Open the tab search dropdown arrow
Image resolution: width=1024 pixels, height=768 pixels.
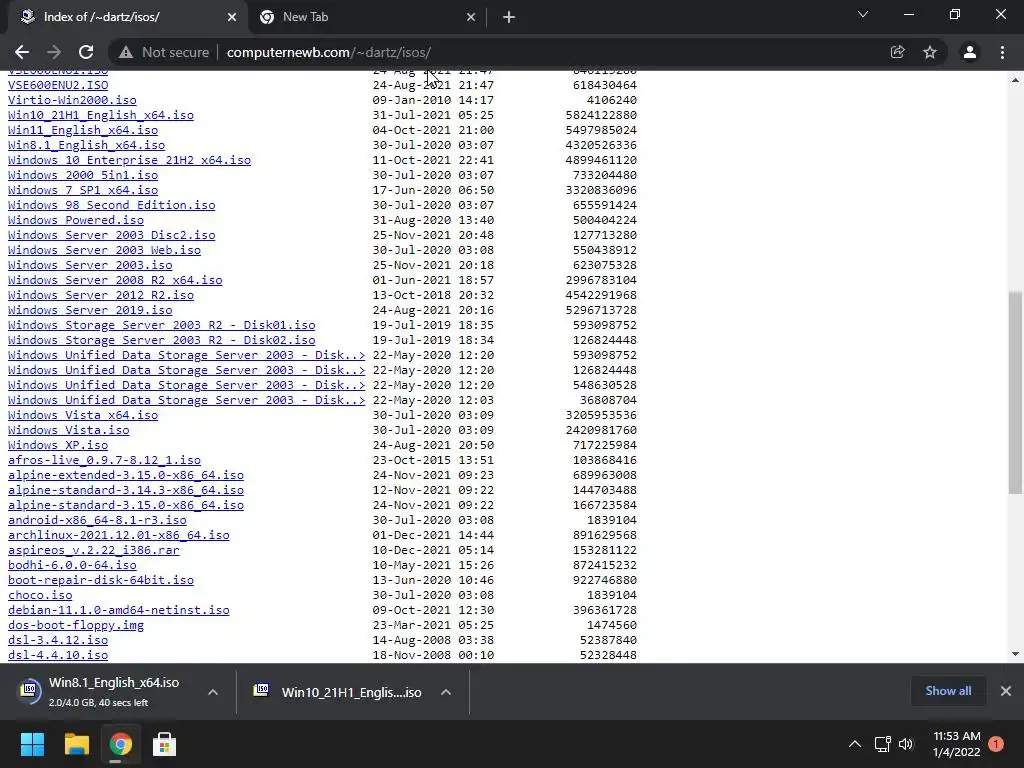pos(863,14)
